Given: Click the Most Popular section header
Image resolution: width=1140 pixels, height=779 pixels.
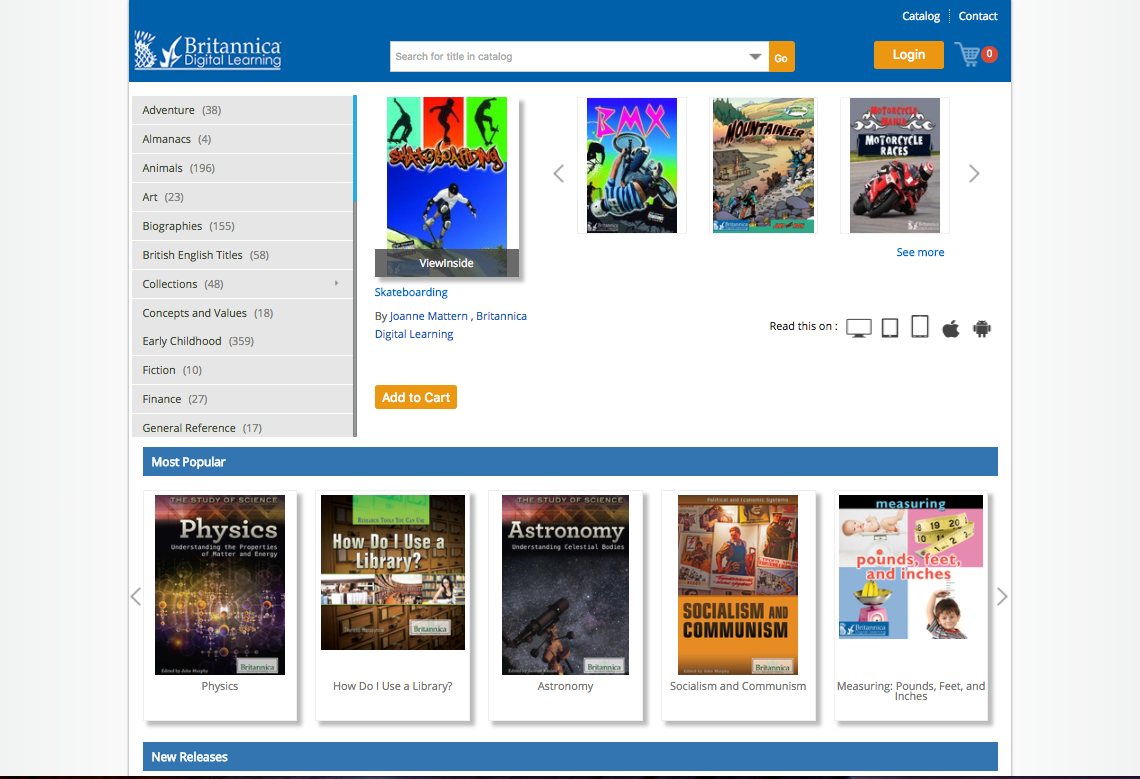Looking at the screenshot, I should click(x=570, y=462).
